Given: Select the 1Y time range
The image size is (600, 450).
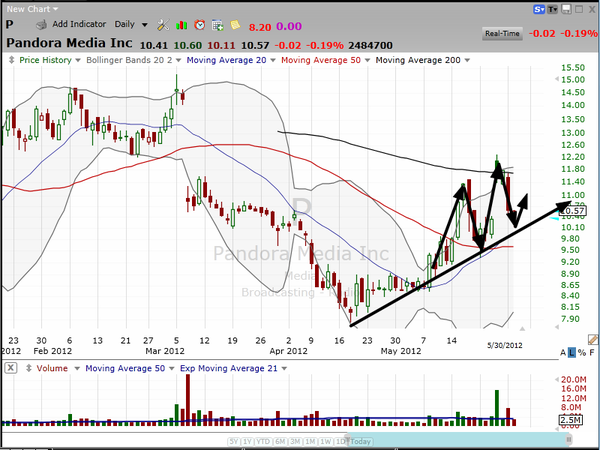Looking at the screenshot, I should point(248,442).
